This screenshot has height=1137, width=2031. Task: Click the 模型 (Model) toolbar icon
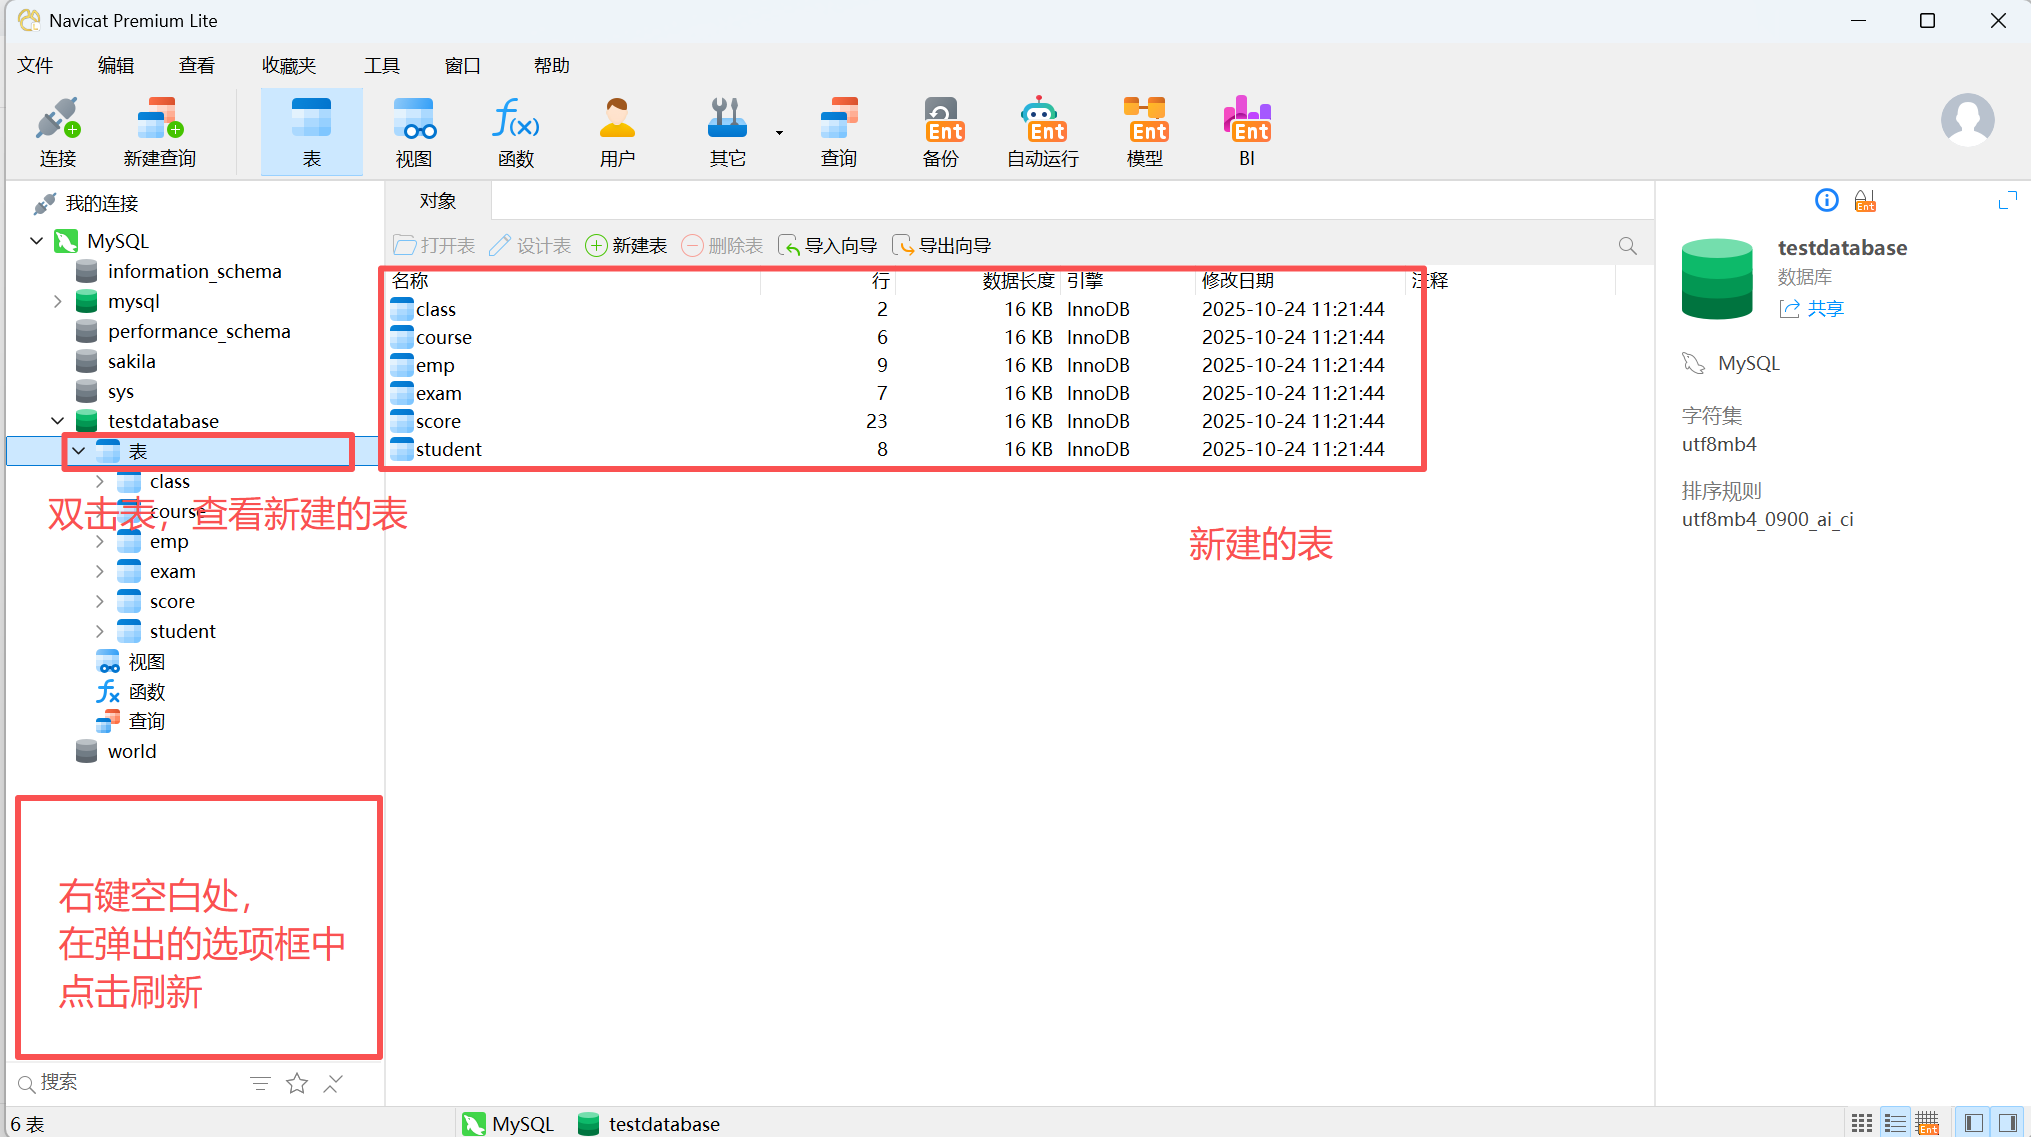pos(1144,131)
